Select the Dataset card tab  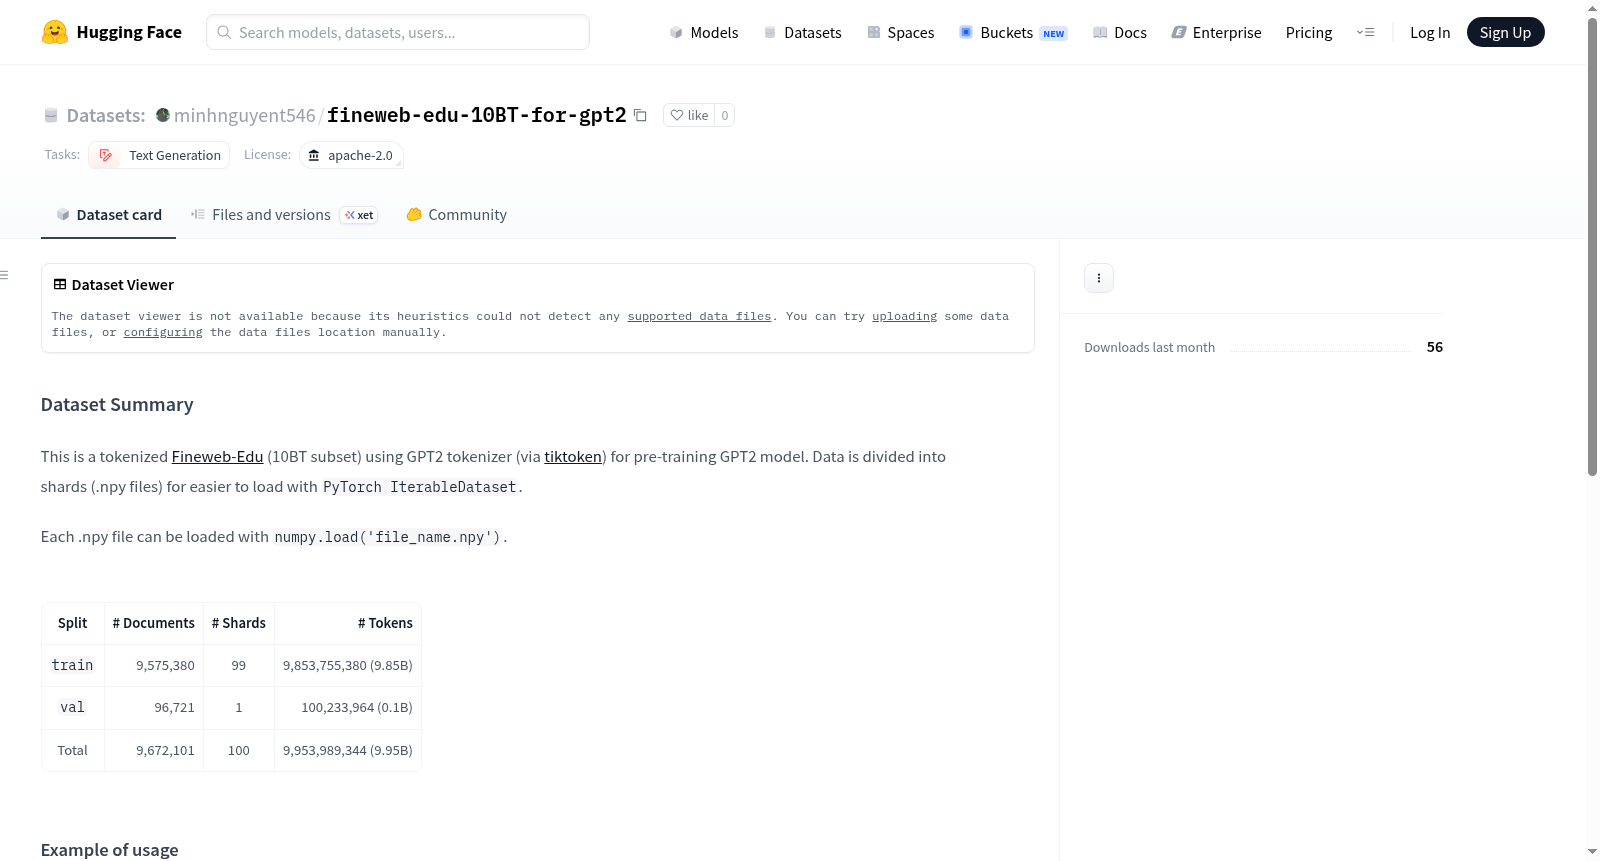coord(108,215)
